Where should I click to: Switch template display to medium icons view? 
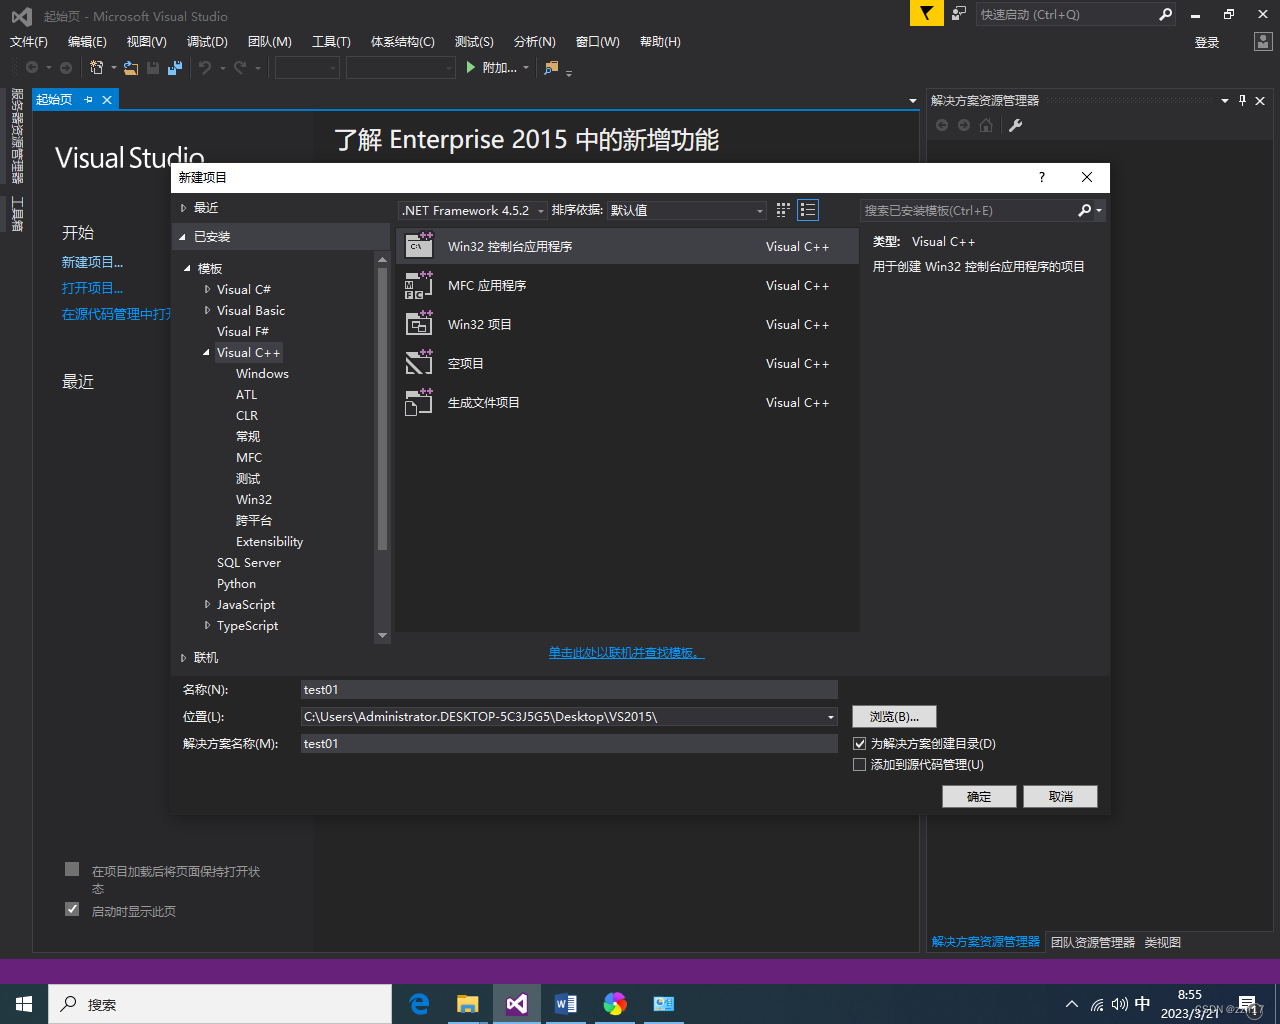[782, 210]
